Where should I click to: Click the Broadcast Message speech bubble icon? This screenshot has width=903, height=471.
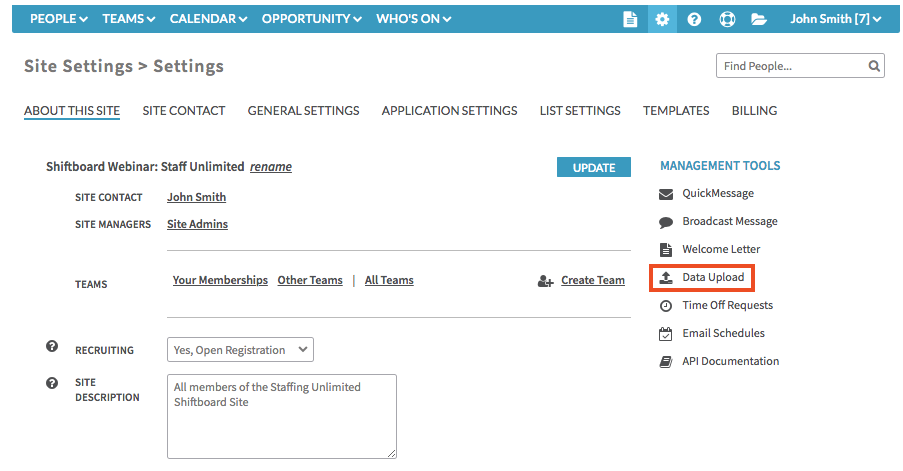tap(666, 222)
